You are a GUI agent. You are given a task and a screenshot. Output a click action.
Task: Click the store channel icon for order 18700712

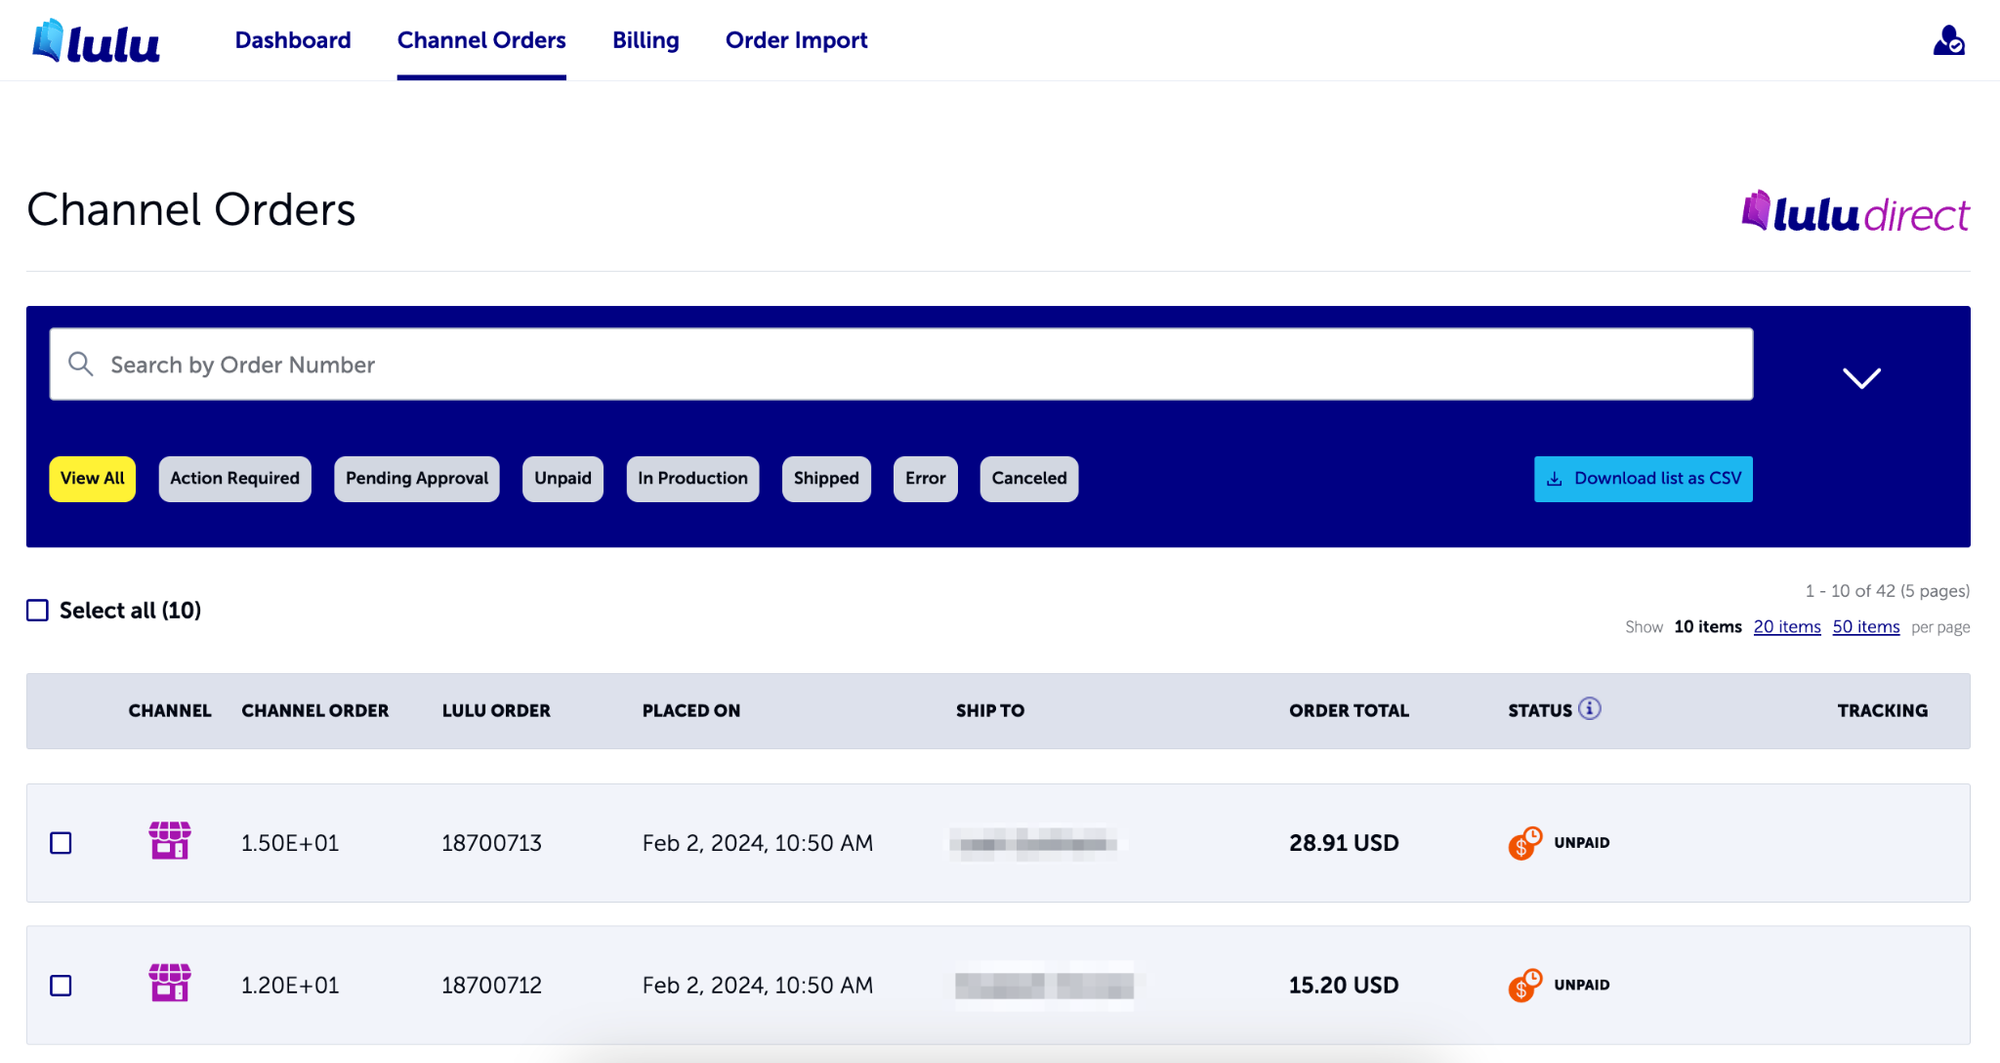coord(169,983)
